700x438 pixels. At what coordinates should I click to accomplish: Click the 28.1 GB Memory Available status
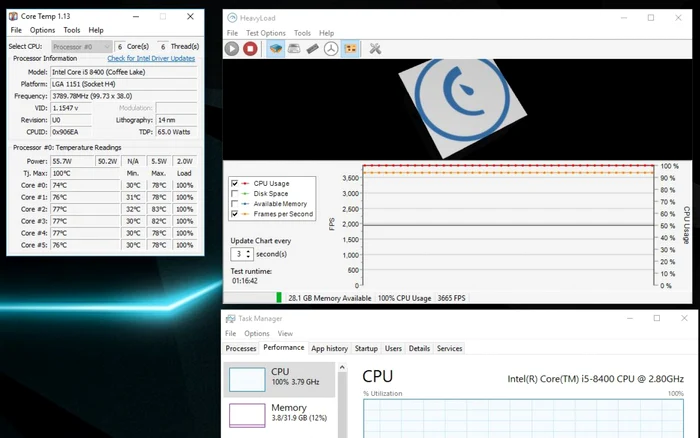(329, 298)
